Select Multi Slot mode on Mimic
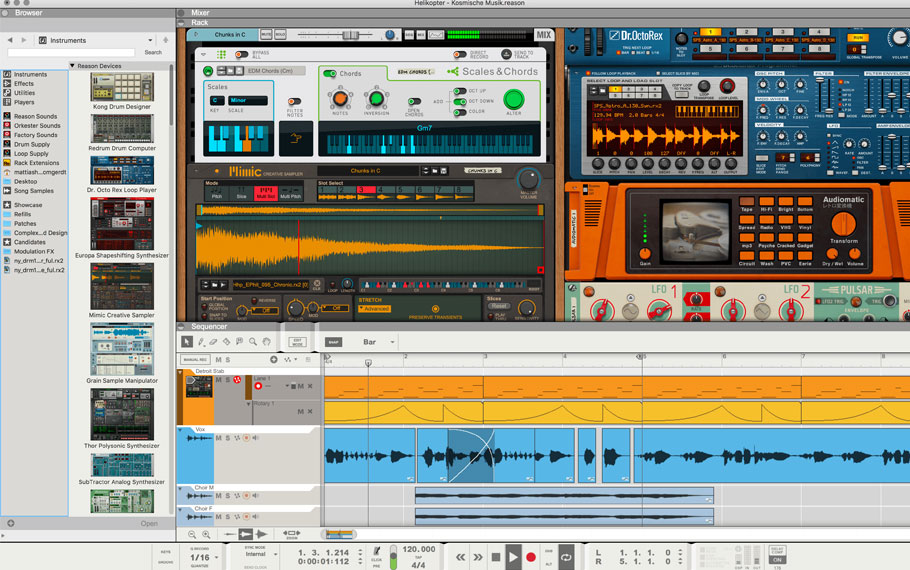The width and height of the screenshot is (910, 570). tap(266, 193)
